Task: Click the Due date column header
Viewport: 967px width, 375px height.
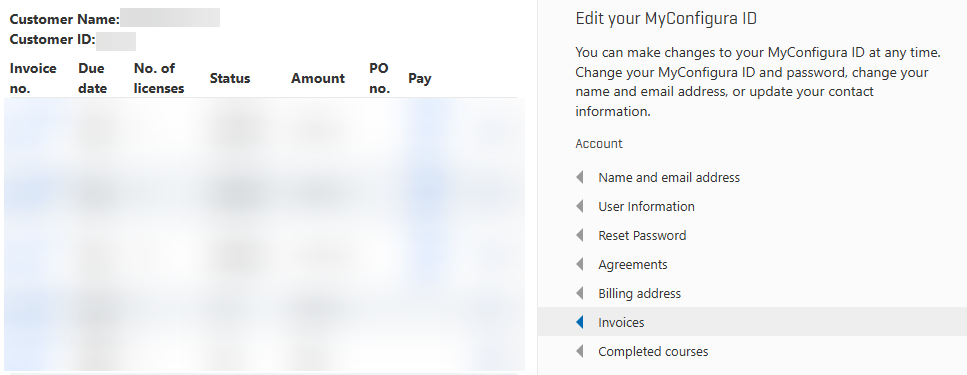Action: click(x=93, y=78)
